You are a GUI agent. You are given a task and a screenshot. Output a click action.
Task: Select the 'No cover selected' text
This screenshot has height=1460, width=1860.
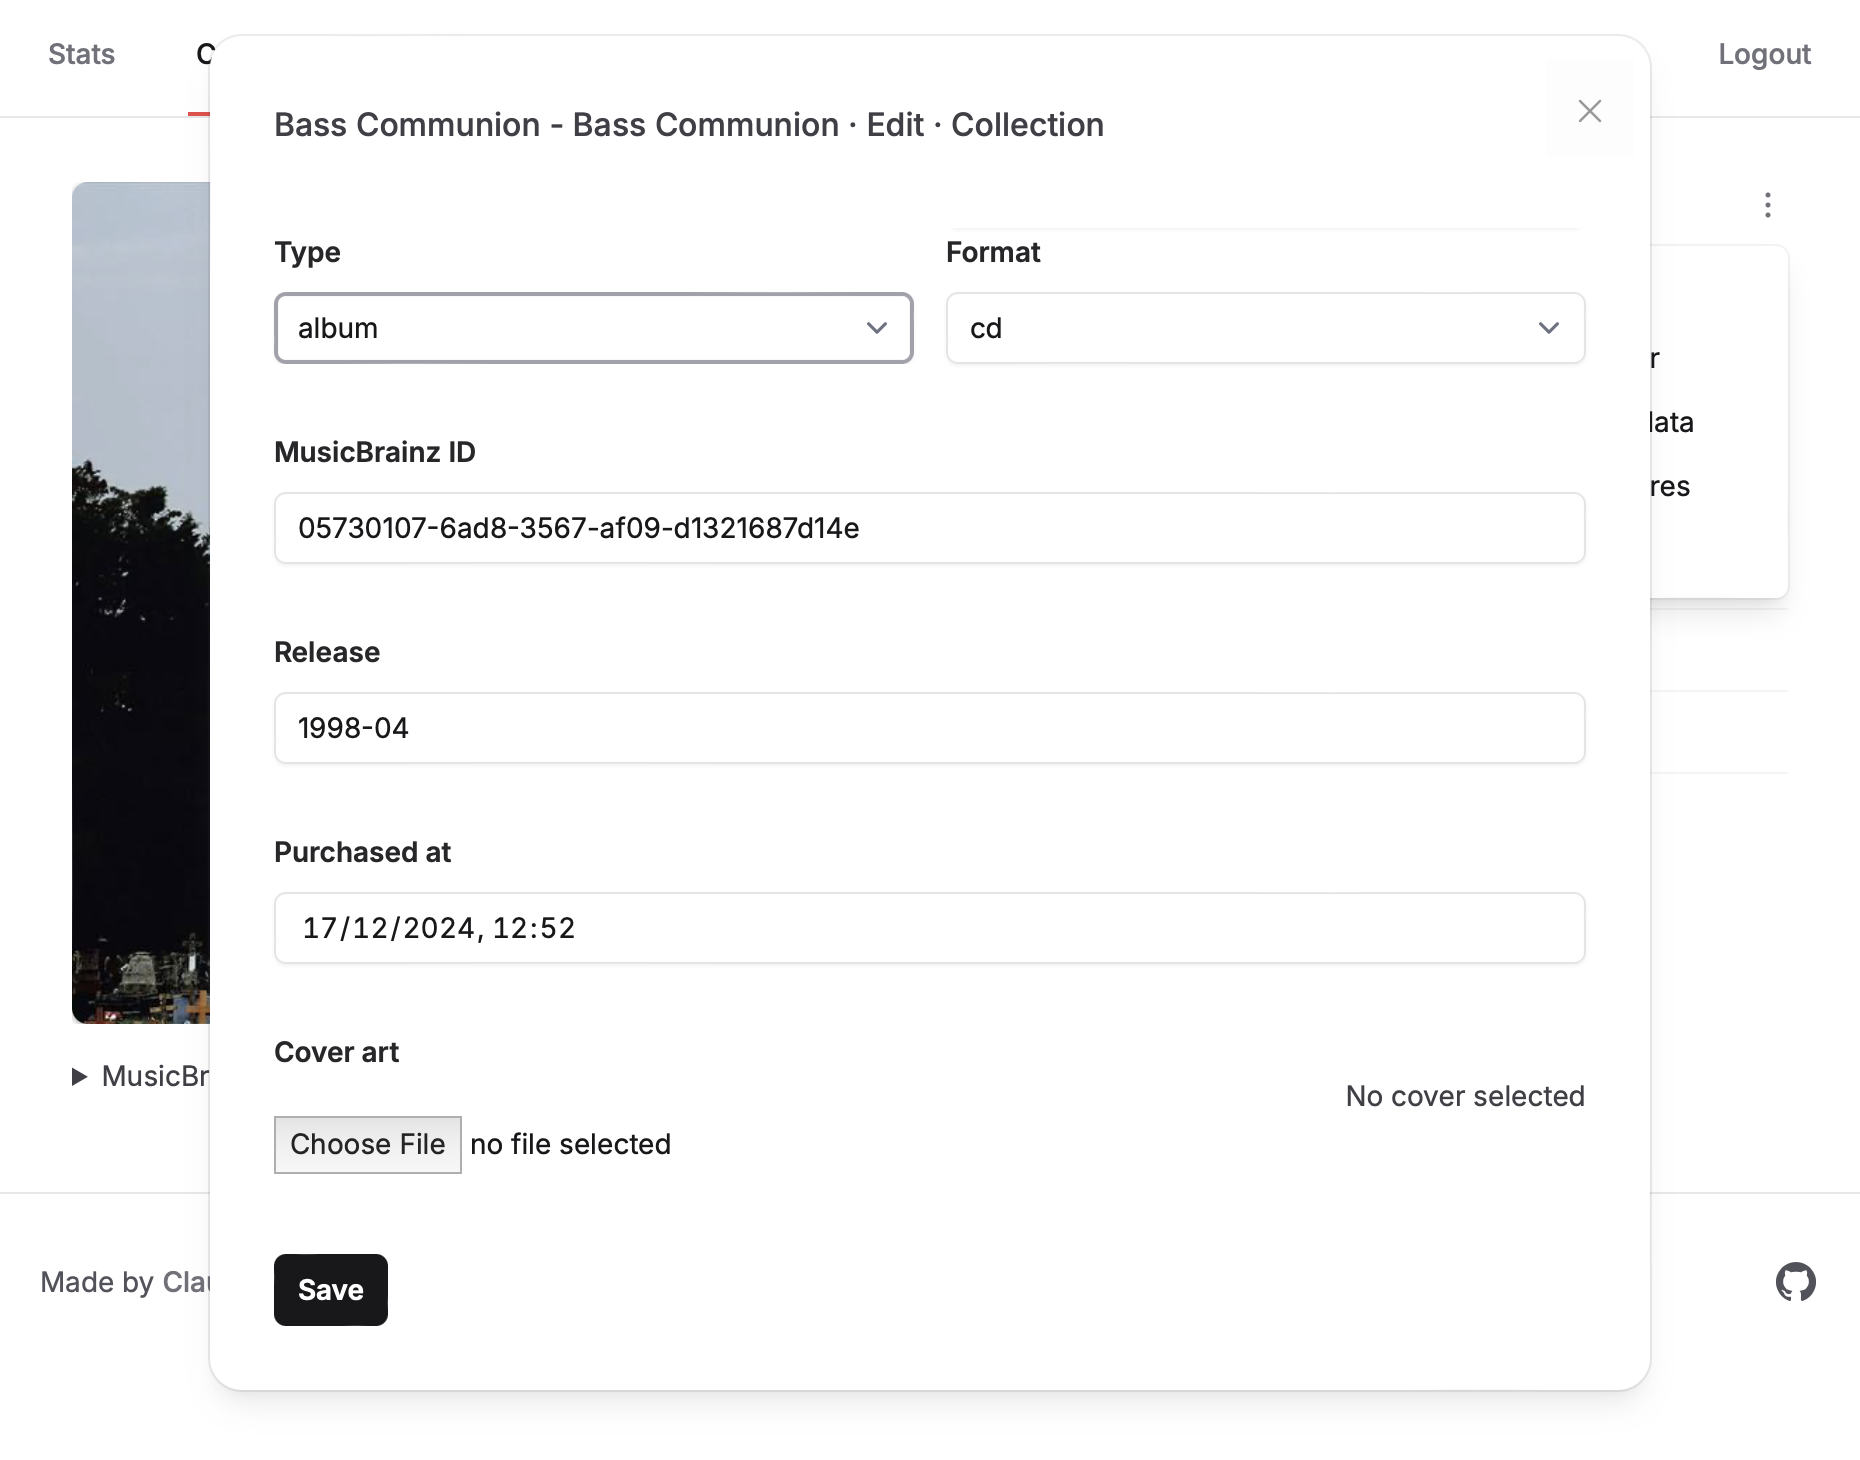point(1465,1096)
